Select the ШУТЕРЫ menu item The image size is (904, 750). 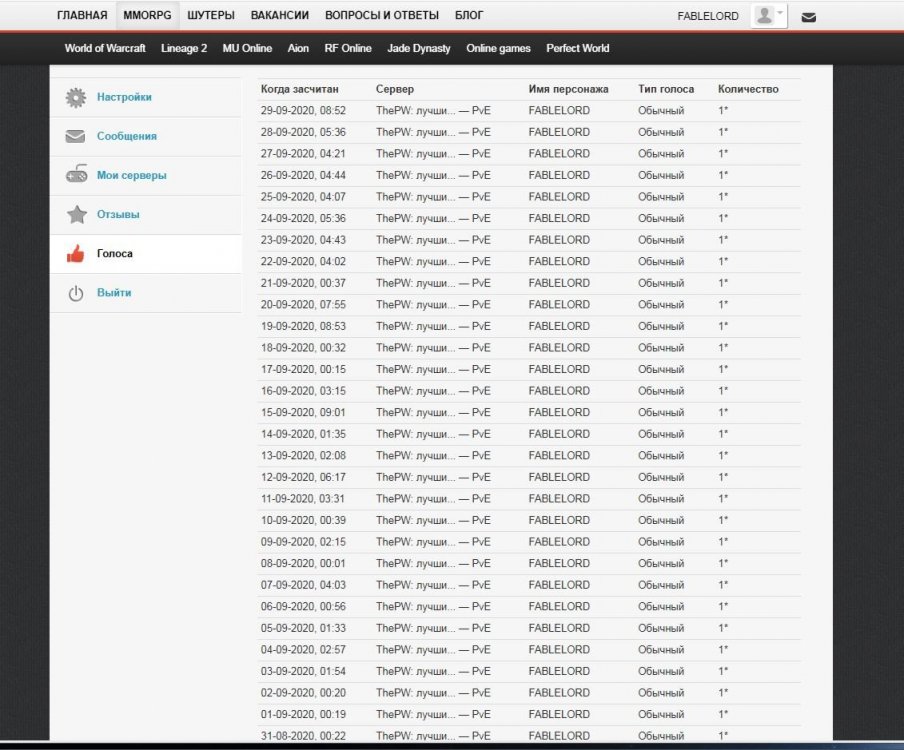tap(211, 16)
